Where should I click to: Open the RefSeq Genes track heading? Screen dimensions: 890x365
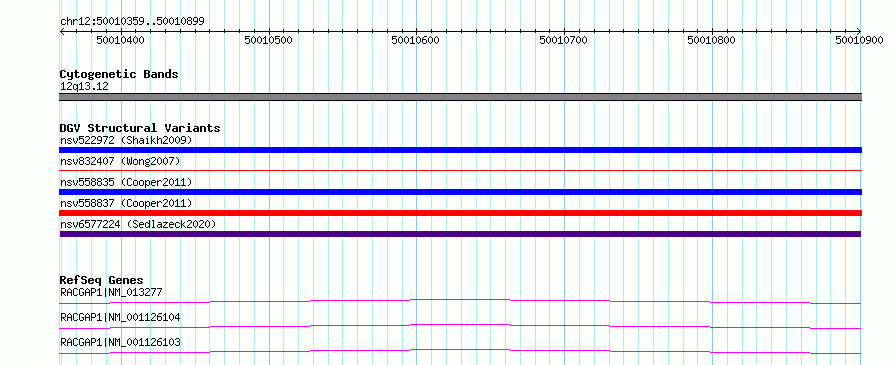[x=102, y=280]
